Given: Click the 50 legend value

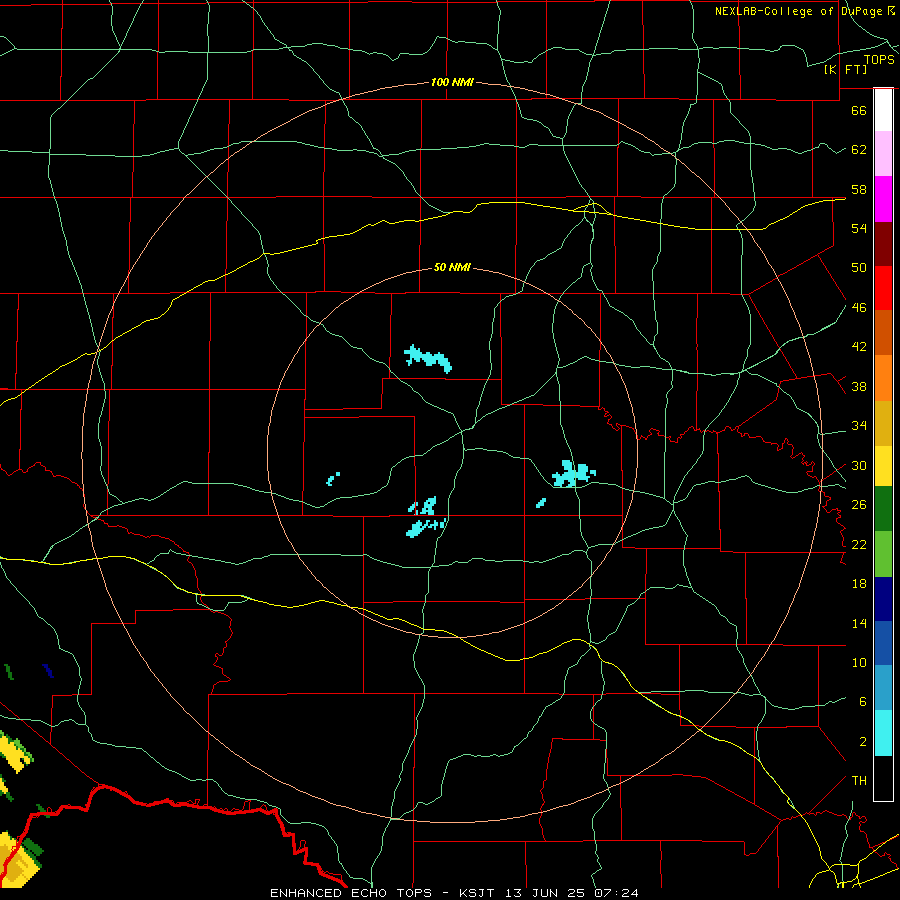Looking at the screenshot, I should click(859, 267).
